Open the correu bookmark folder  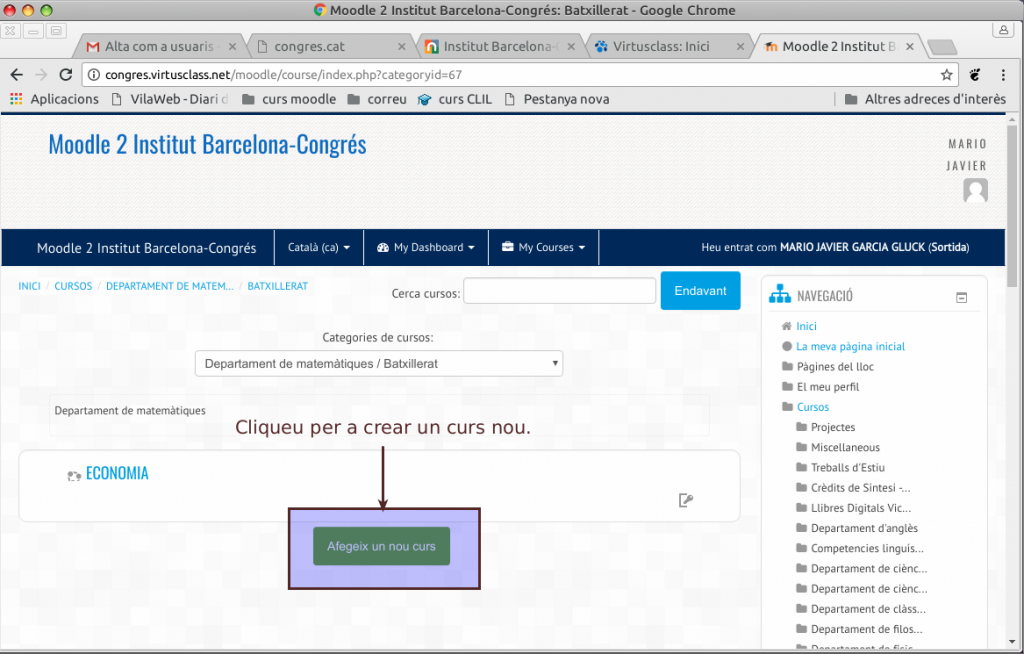coord(377,99)
